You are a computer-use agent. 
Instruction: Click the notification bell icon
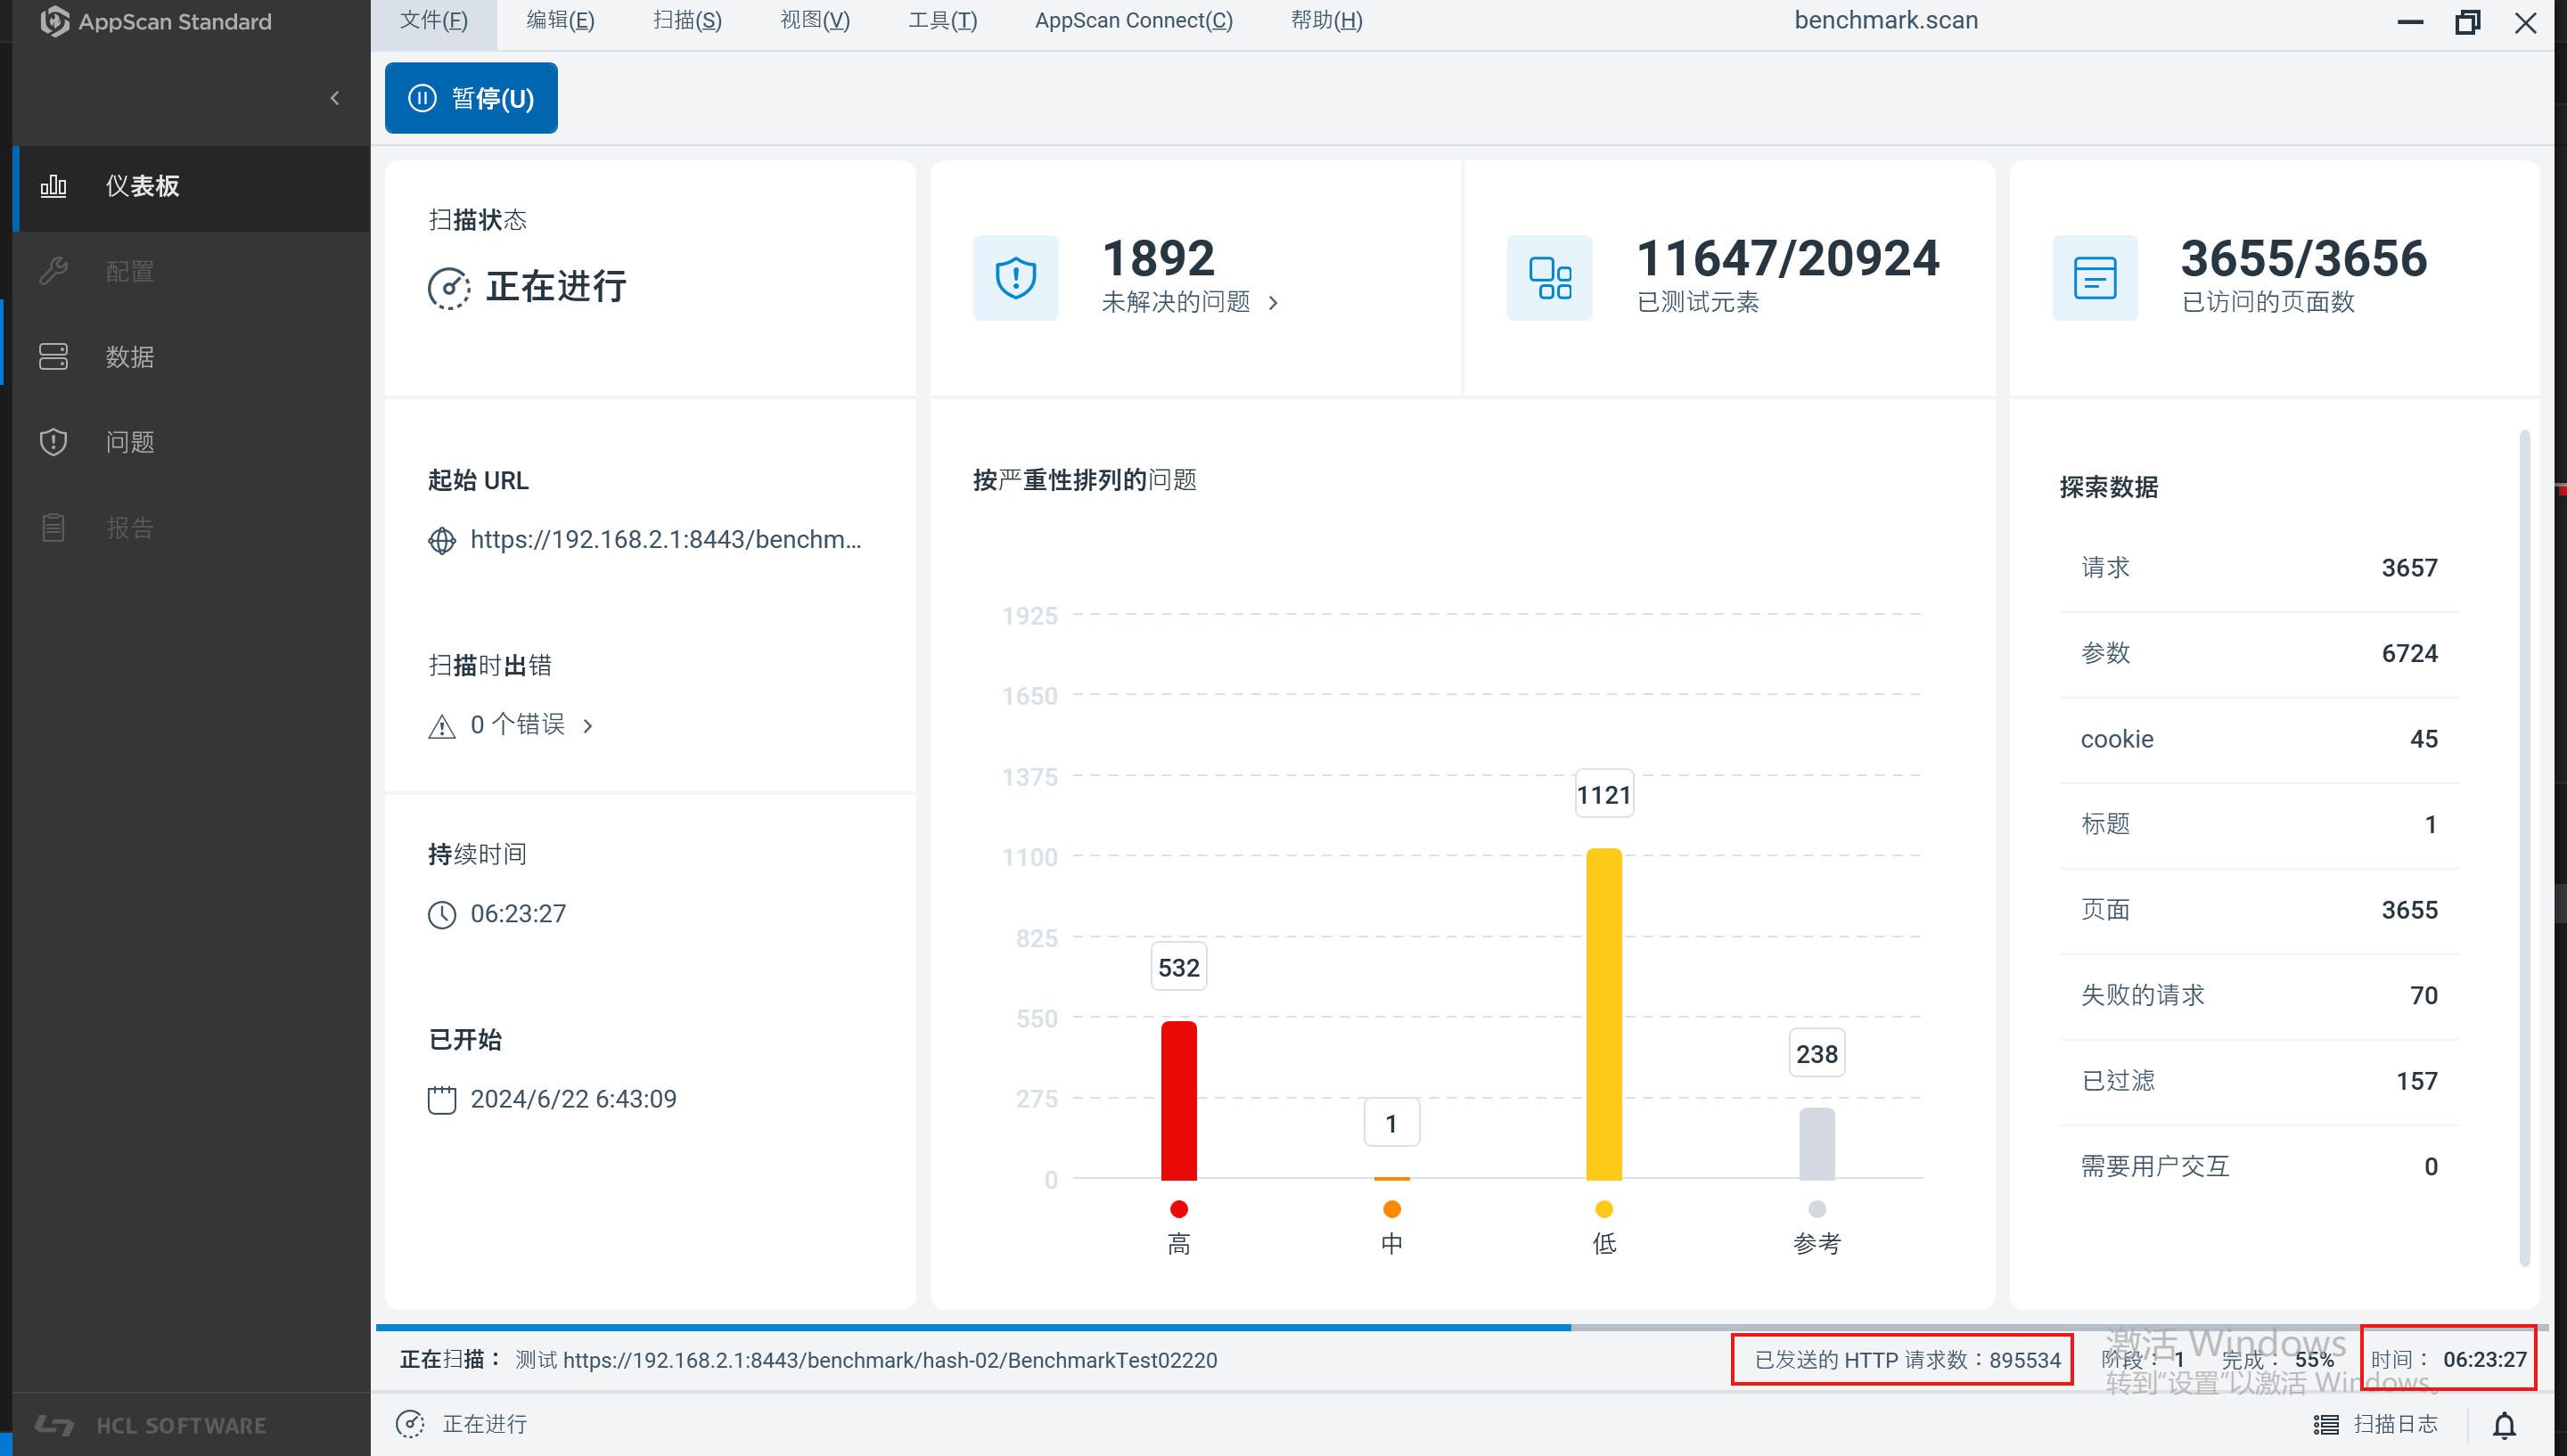(2504, 1425)
